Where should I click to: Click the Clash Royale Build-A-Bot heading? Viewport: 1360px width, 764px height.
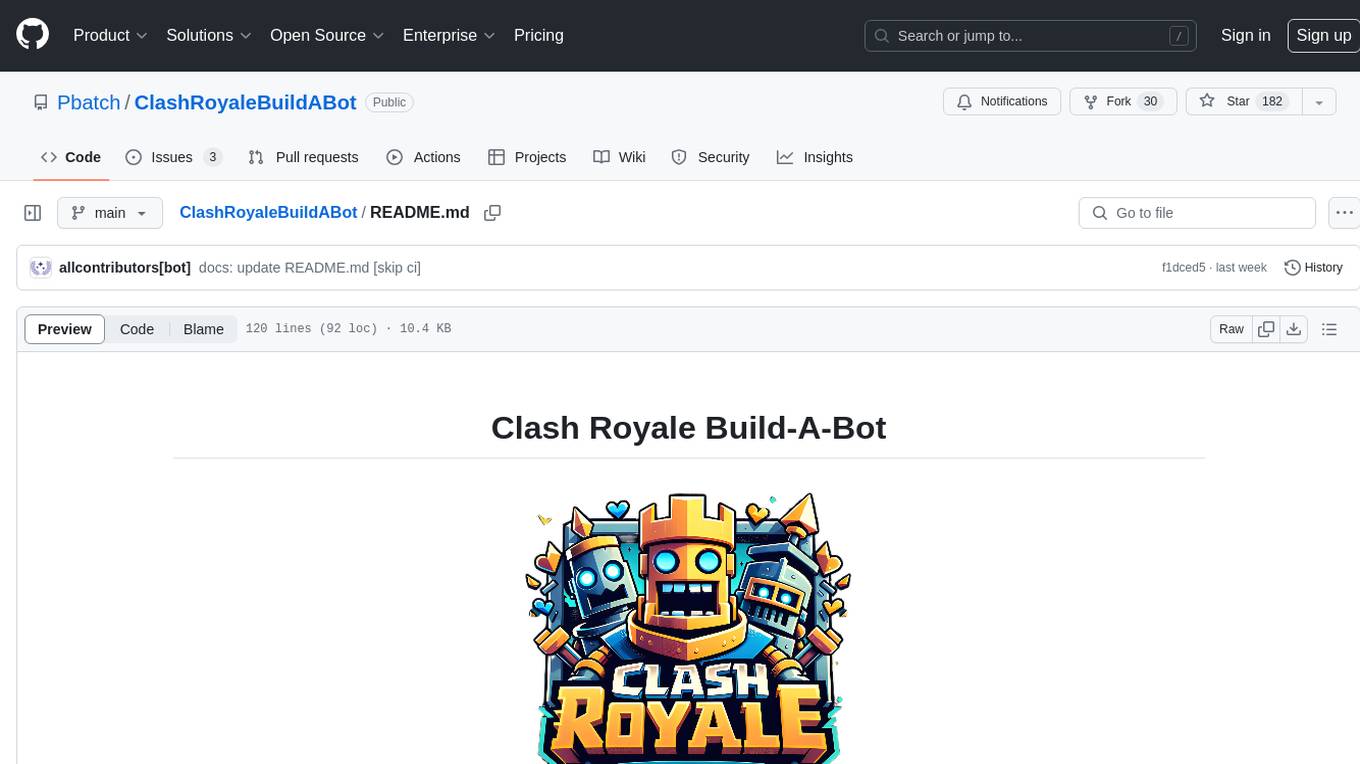[x=688, y=428]
